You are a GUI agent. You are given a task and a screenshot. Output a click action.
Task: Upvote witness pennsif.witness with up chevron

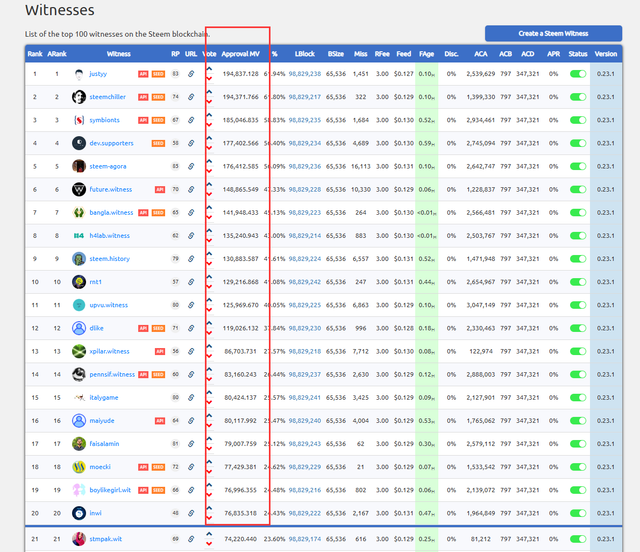point(209,369)
